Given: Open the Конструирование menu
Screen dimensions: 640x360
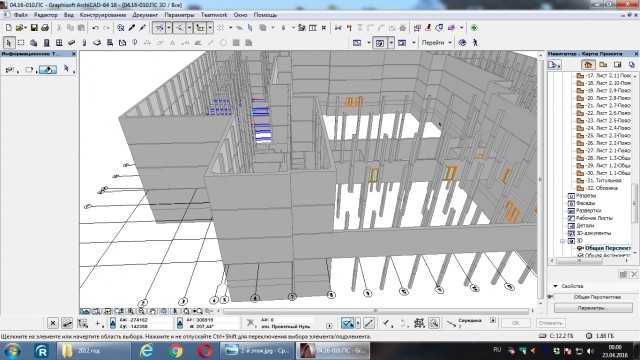Looking at the screenshot, I should tap(103, 15).
